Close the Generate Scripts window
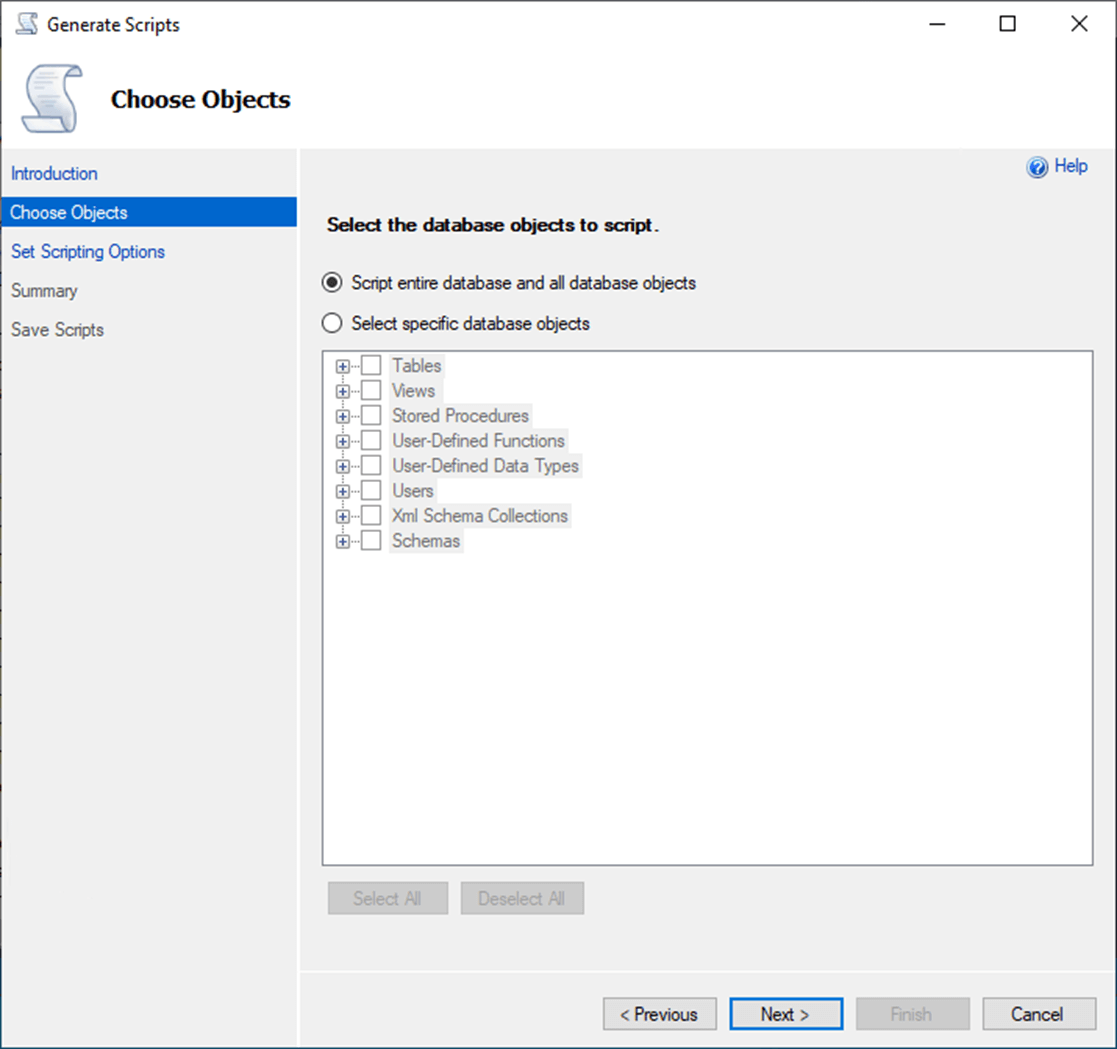Image resolution: width=1117 pixels, height=1049 pixels. [x=1079, y=24]
